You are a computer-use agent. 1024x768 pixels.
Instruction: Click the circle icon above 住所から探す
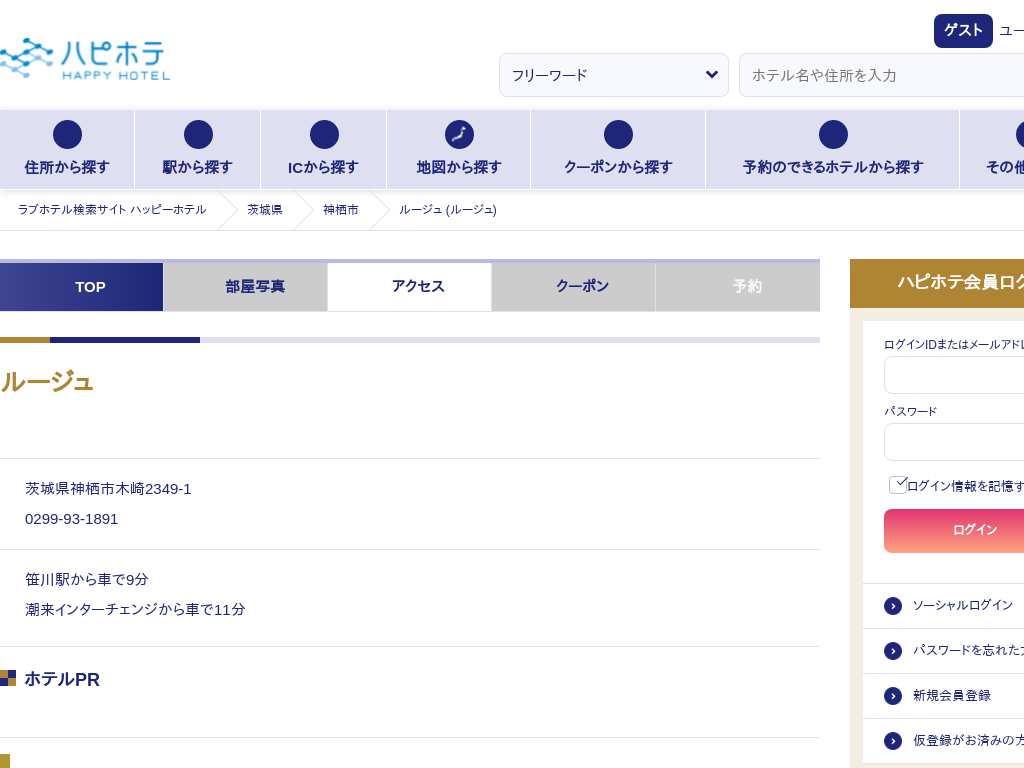(x=67, y=135)
